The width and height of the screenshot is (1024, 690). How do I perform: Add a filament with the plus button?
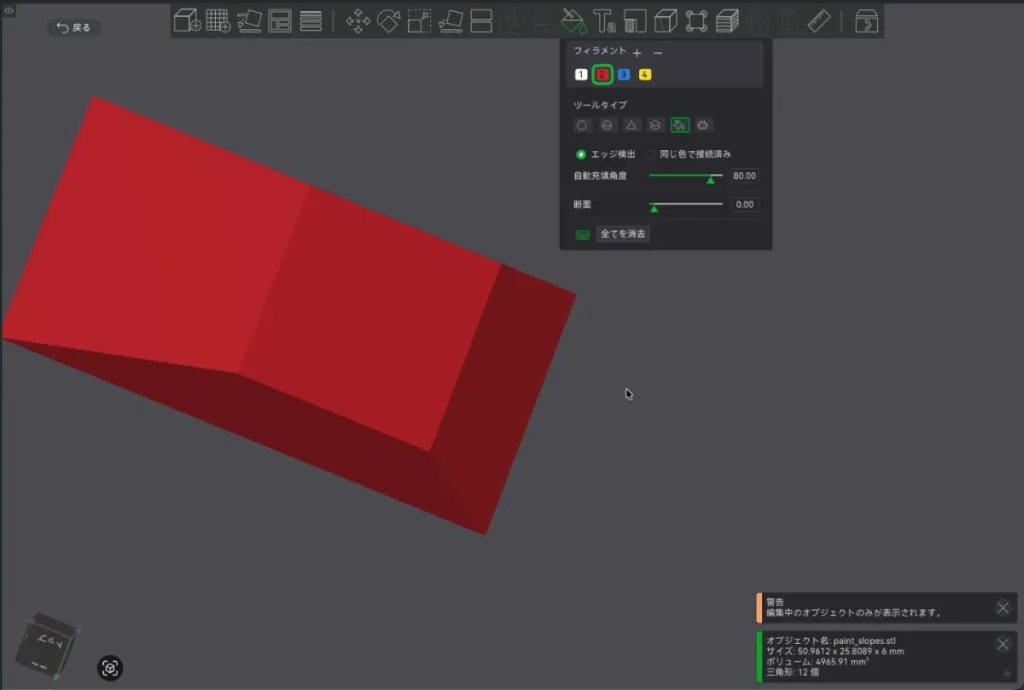[x=637, y=52]
